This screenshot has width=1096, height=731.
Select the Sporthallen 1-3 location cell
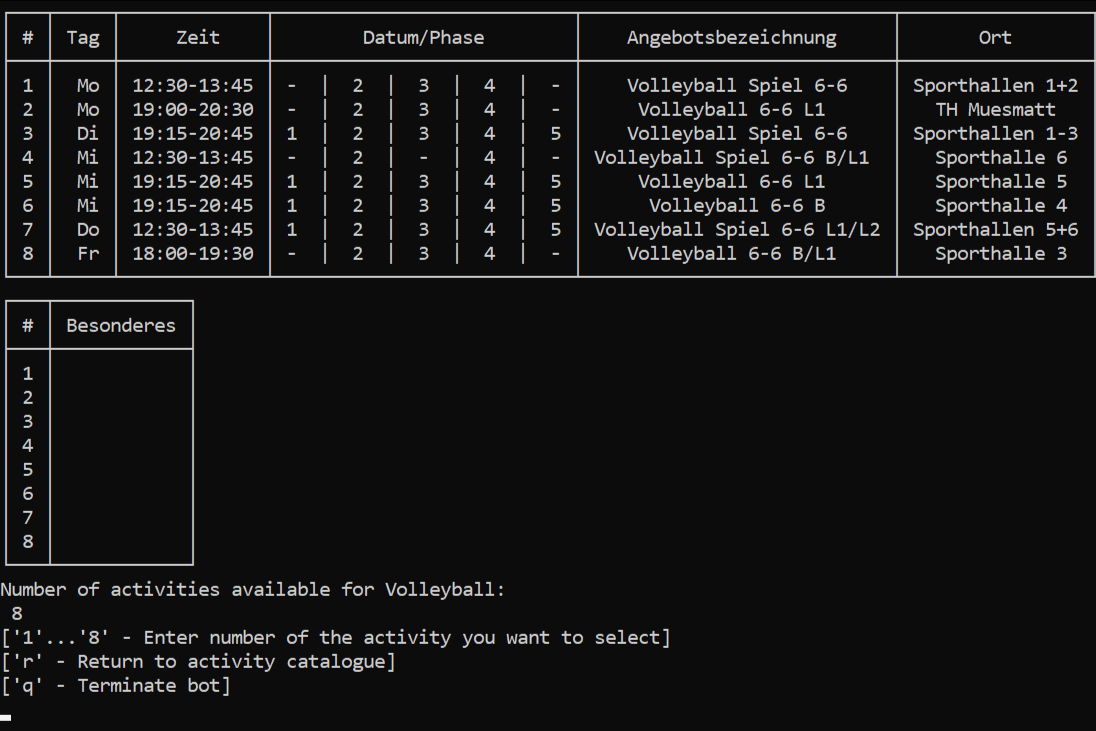point(995,133)
